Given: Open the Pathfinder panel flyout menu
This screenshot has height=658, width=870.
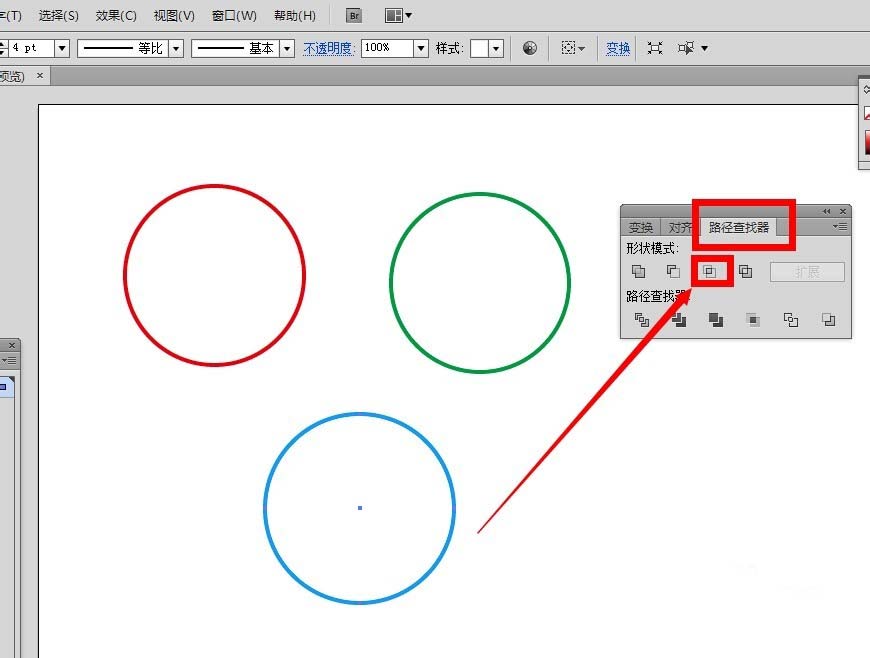Looking at the screenshot, I should [840, 226].
